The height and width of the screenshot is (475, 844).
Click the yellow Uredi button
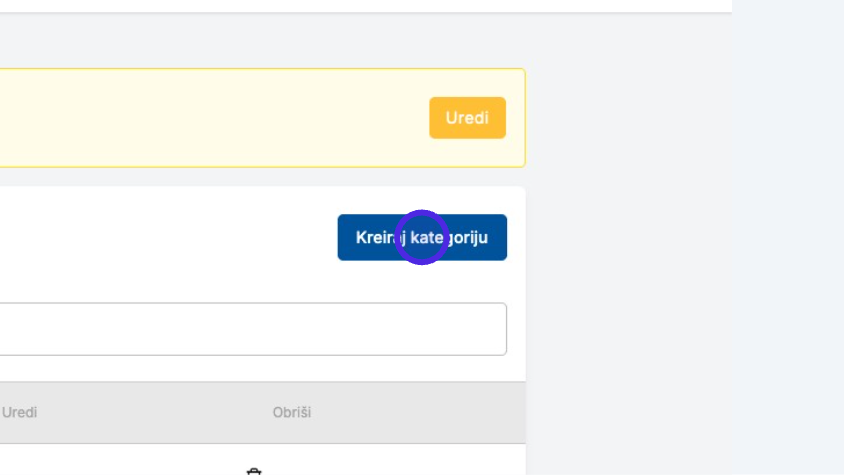tap(467, 118)
